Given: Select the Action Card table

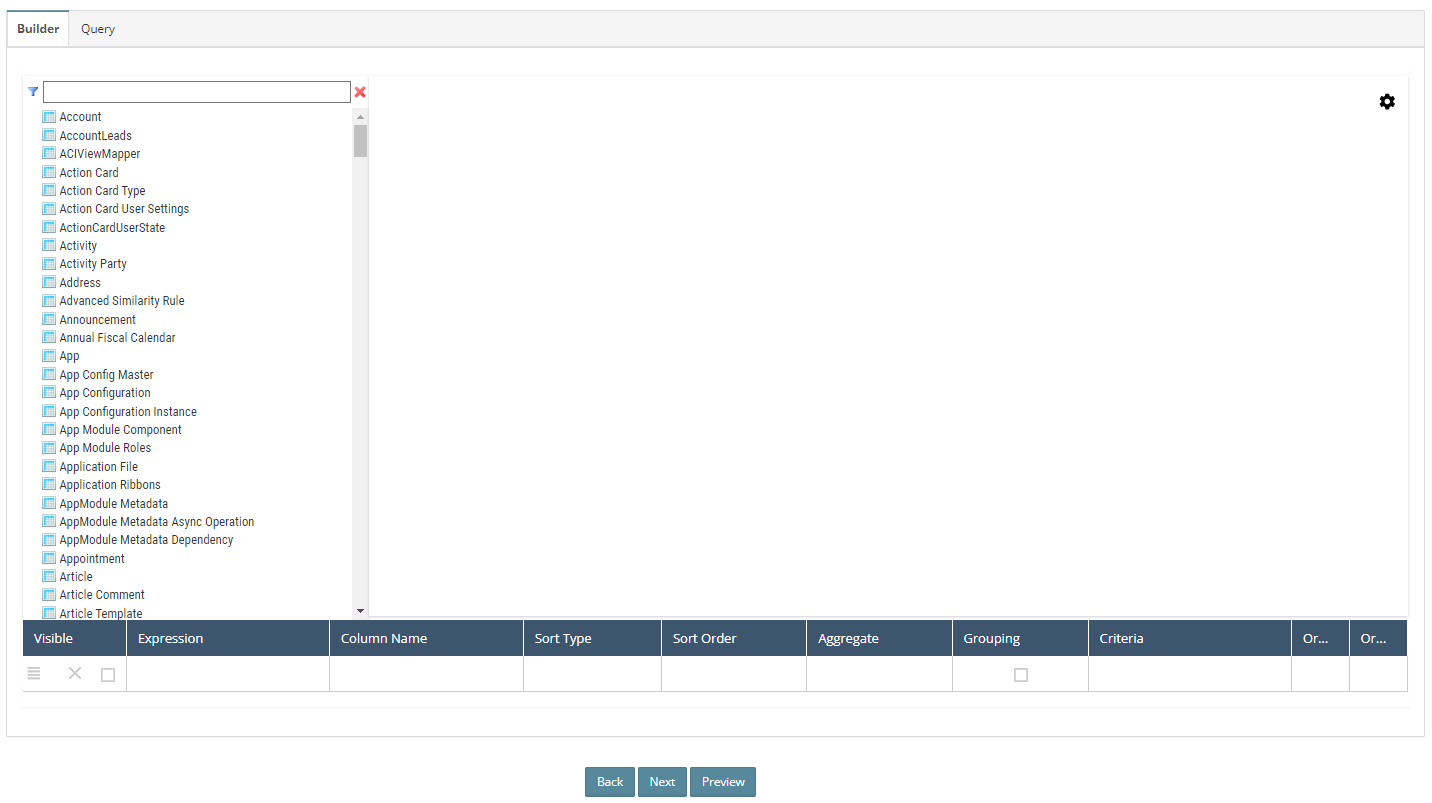Looking at the screenshot, I should click(89, 172).
